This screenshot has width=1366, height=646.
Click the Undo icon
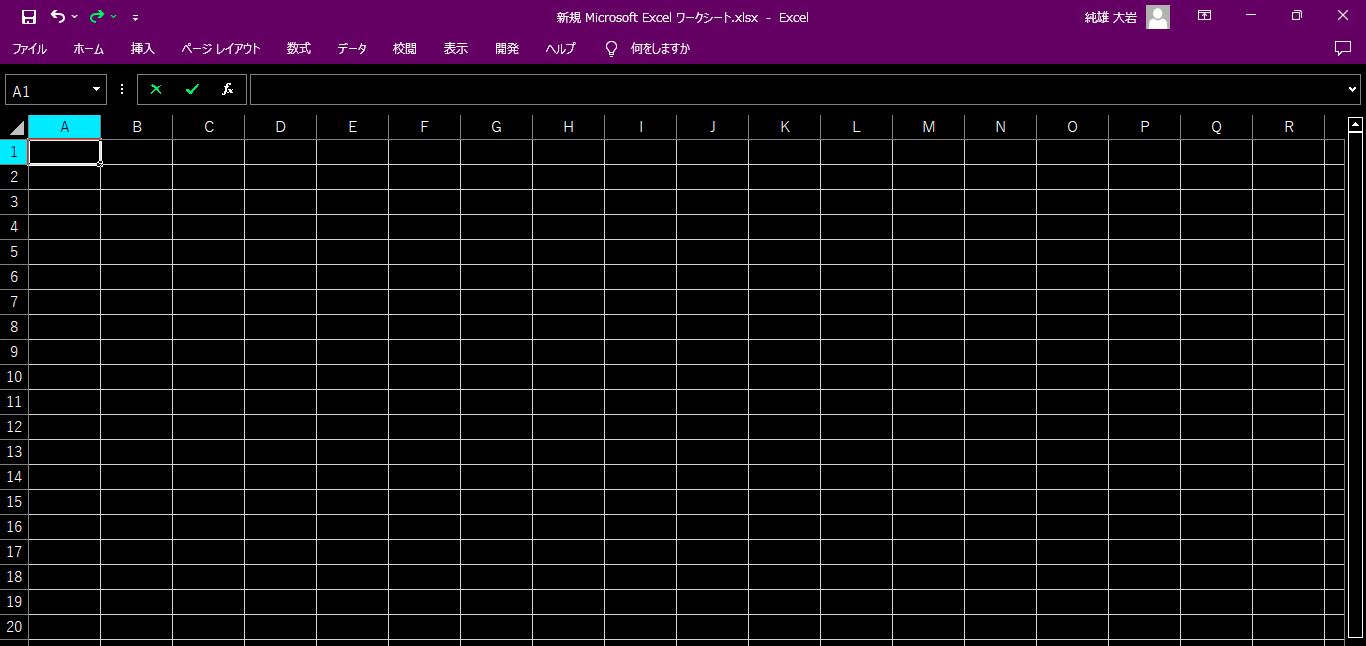pyautogui.click(x=58, y=16)
